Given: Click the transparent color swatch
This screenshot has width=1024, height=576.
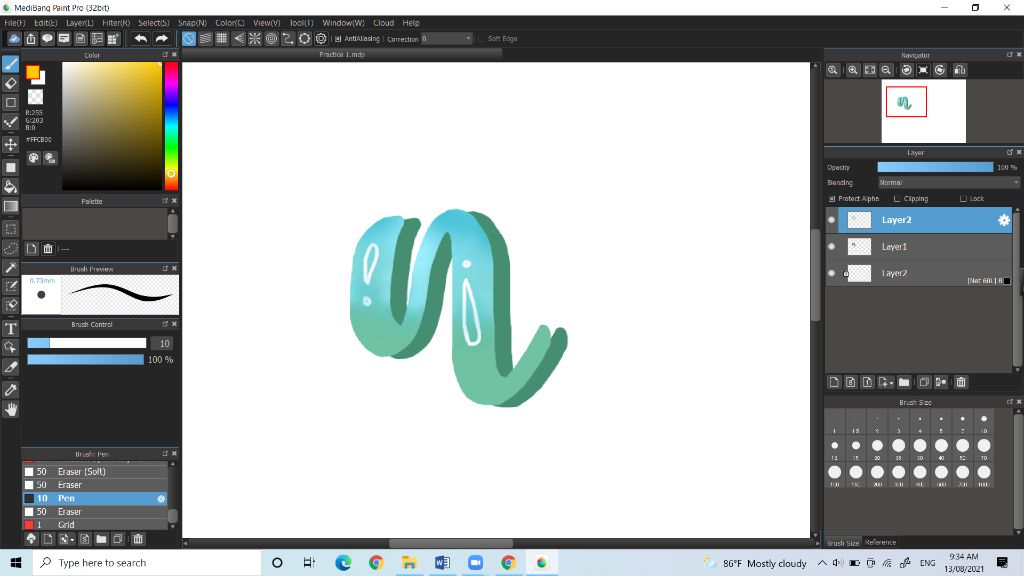Looking at the screenshot, I should point(35,97).
